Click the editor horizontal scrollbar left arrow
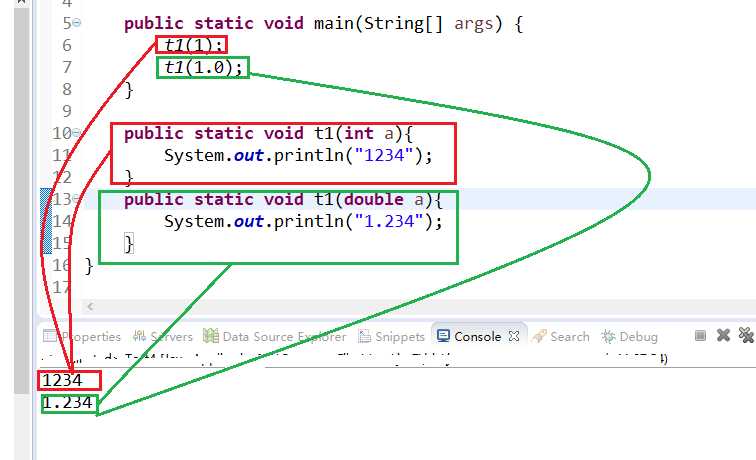This screenshot has height=460, width=756. (x=90, y=306)
